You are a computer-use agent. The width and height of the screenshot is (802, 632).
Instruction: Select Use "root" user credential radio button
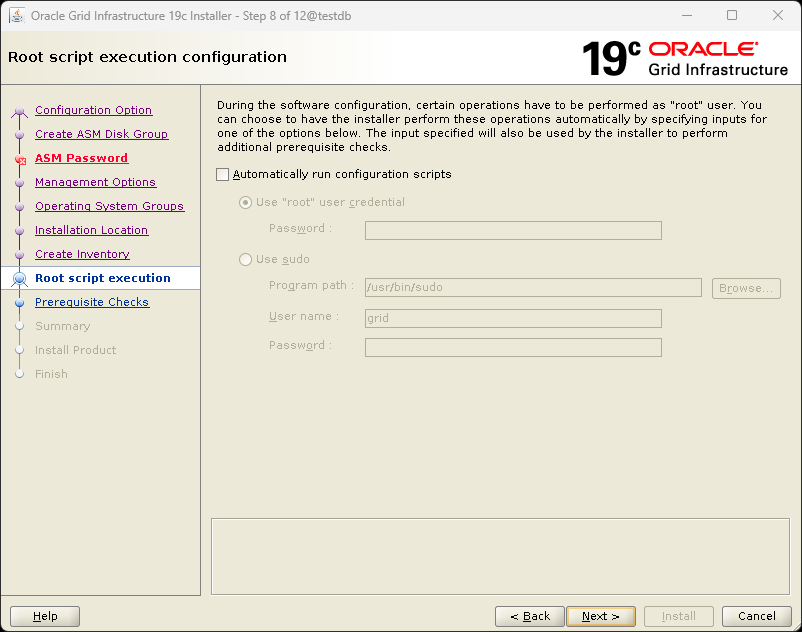click(246, 202)
